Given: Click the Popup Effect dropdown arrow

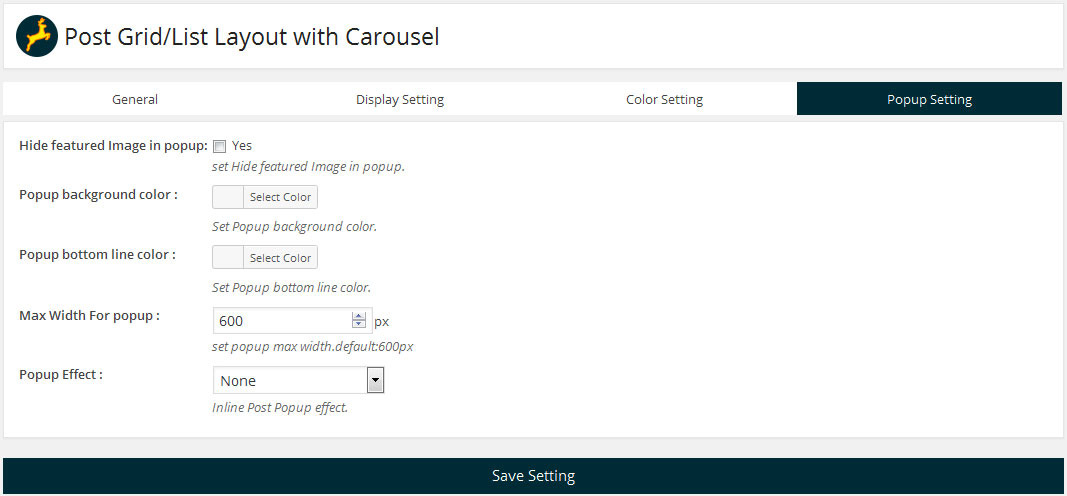Looking at the screenshot, I should 376,381.
